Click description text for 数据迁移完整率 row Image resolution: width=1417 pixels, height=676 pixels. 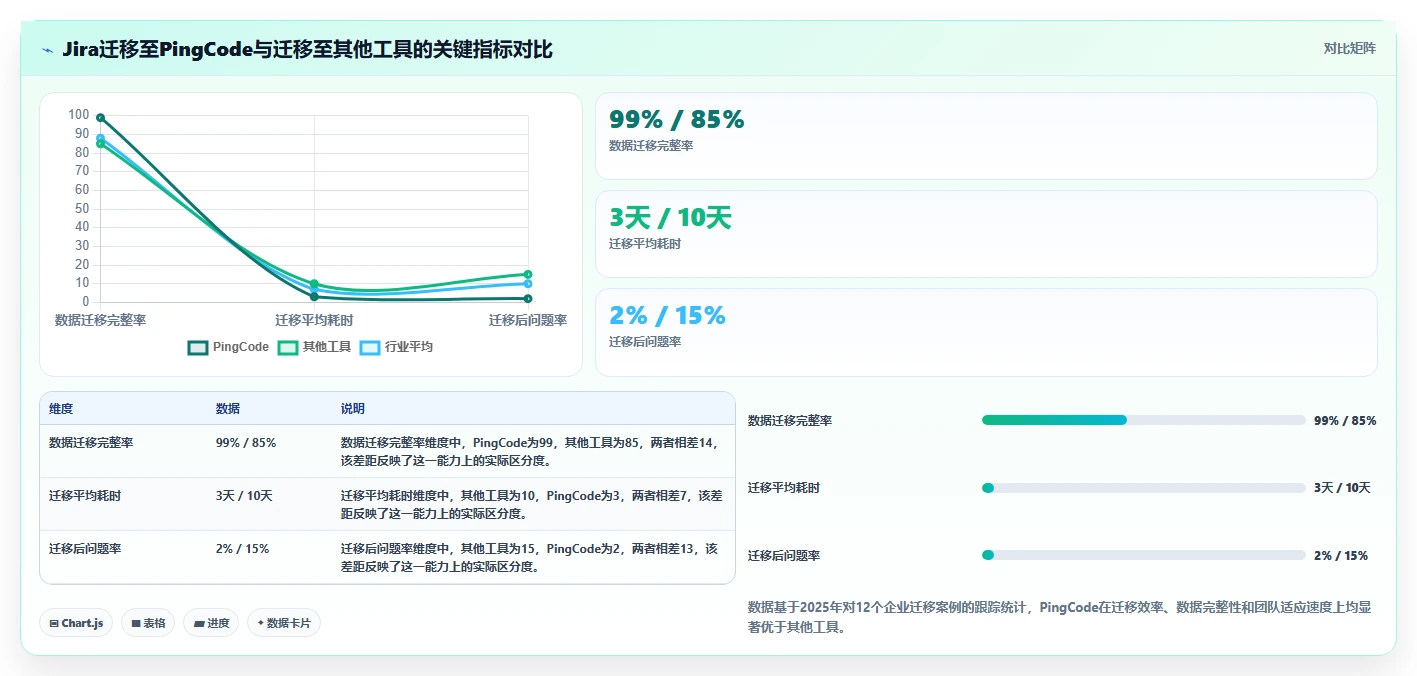point(530,451)
